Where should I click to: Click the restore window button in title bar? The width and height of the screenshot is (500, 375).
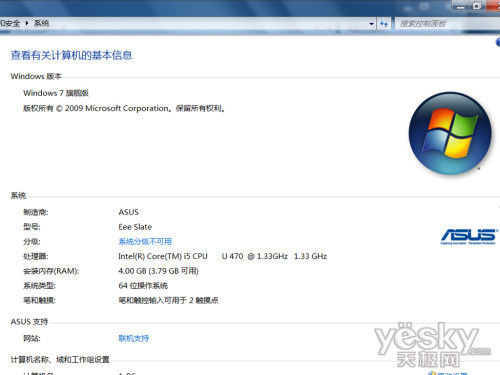(x=477, y=6)
